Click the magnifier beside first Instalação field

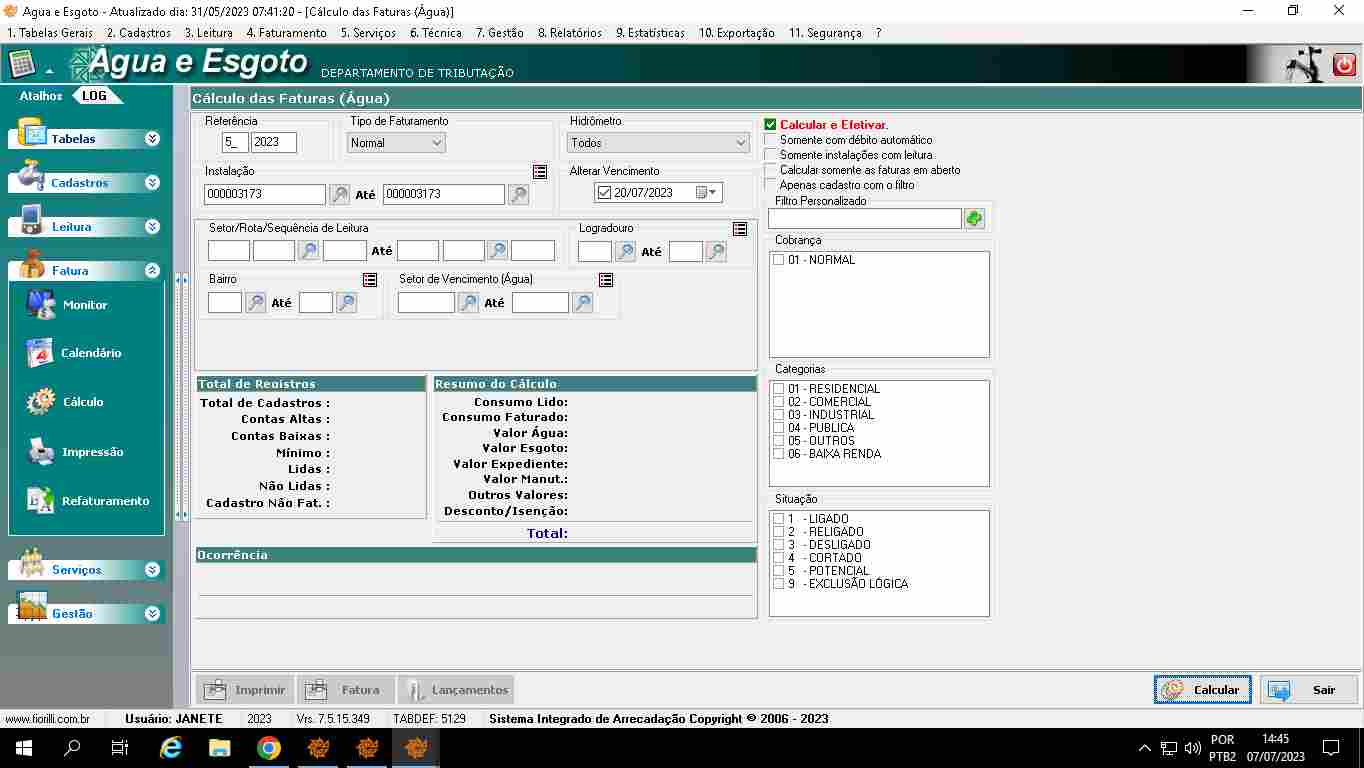(x=340, y=195)
